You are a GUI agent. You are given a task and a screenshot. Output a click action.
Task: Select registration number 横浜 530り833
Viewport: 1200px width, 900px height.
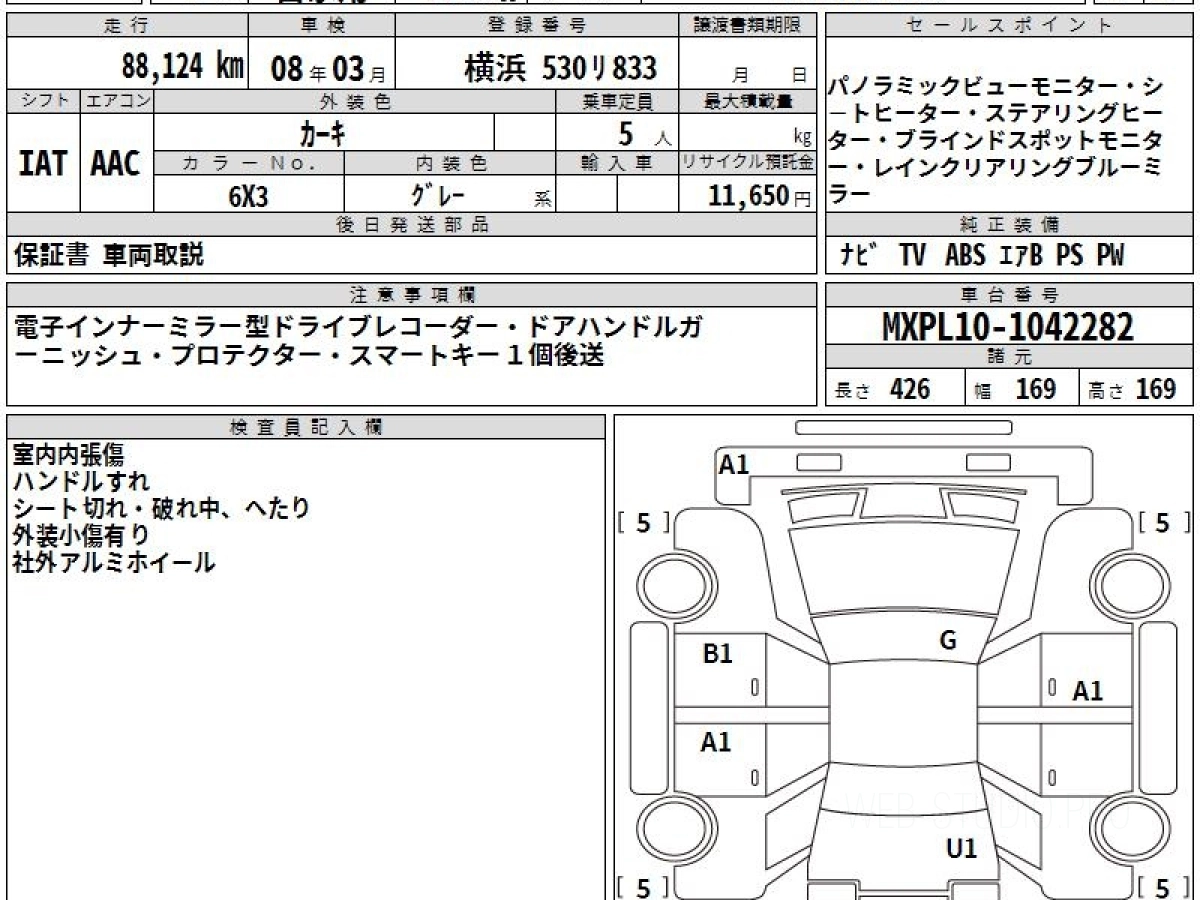[x=561, y=68]
